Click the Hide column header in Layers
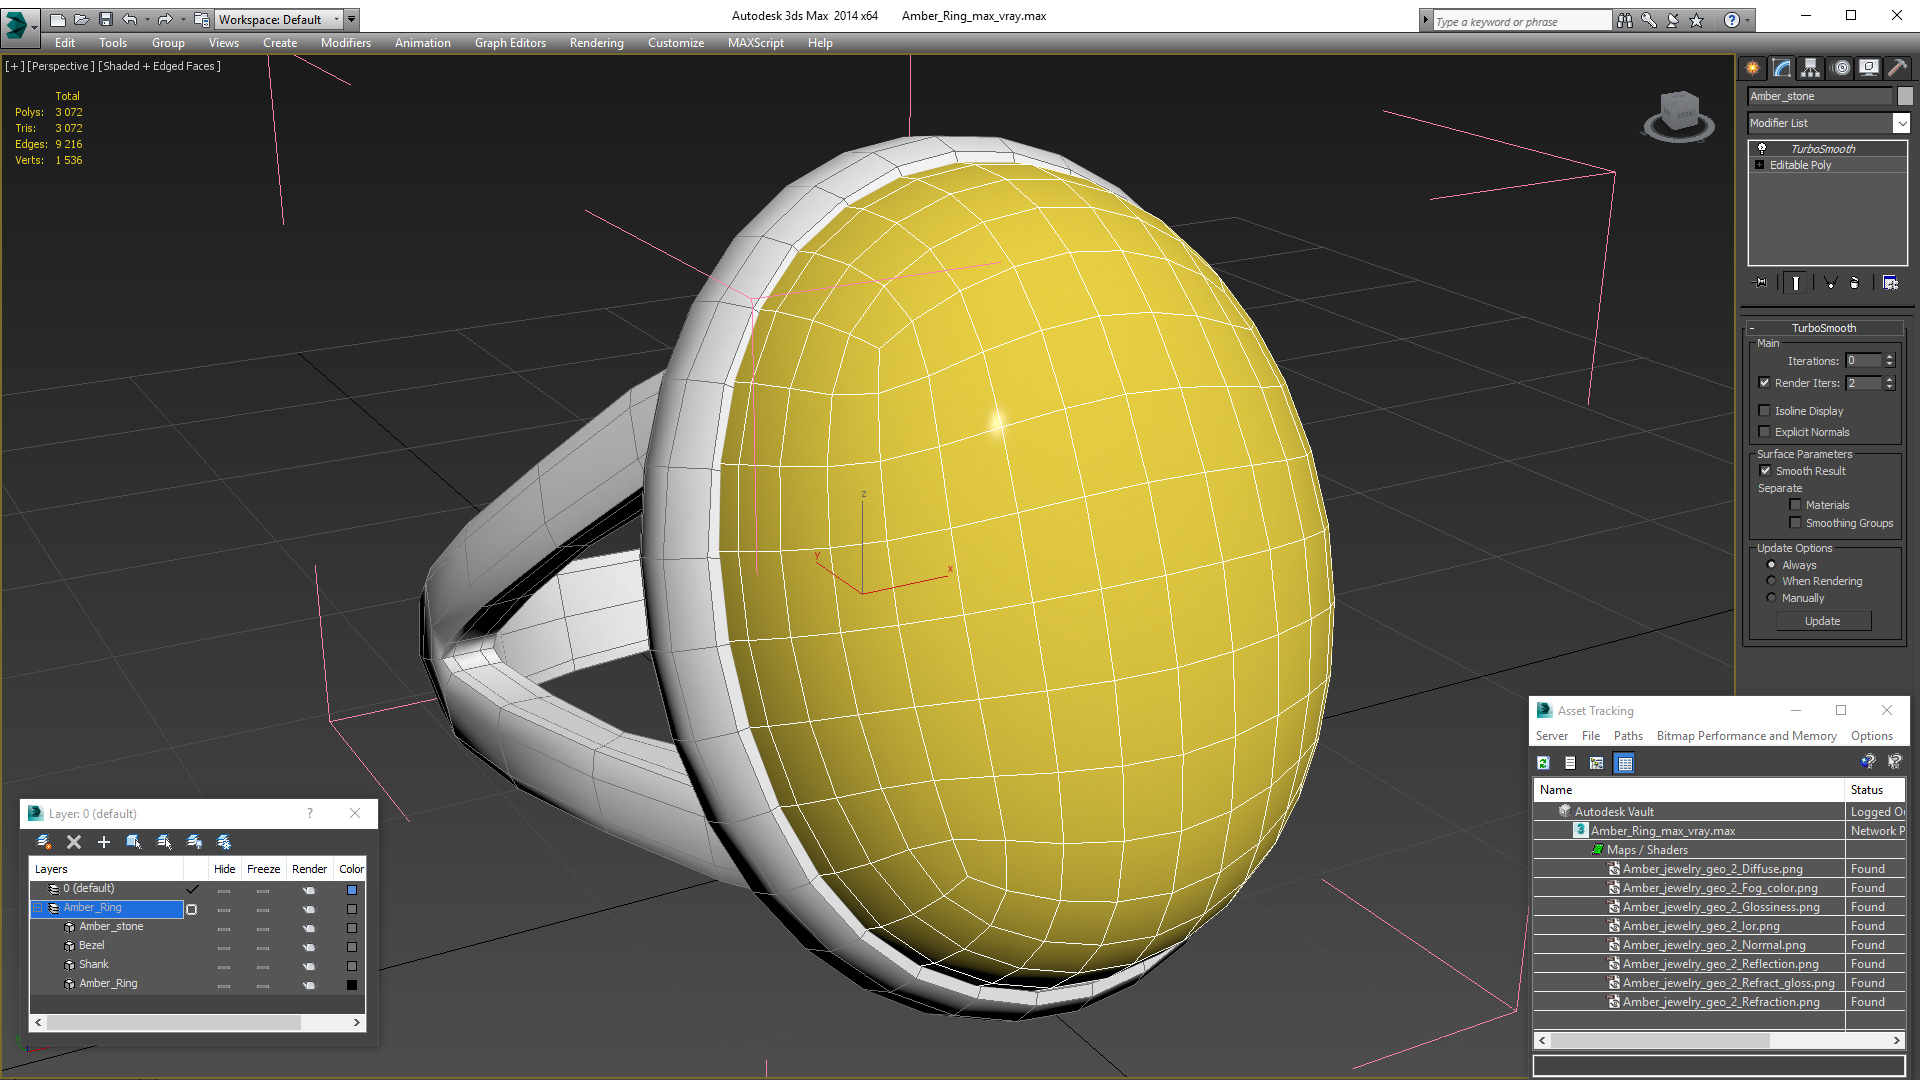Screen dimensions: 1920x1080 pyautogui.click(x=225, y=869)
